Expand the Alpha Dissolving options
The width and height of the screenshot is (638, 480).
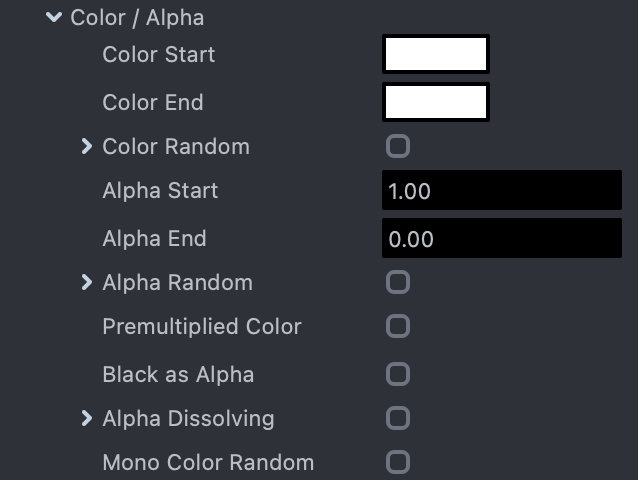pos(87,419)
